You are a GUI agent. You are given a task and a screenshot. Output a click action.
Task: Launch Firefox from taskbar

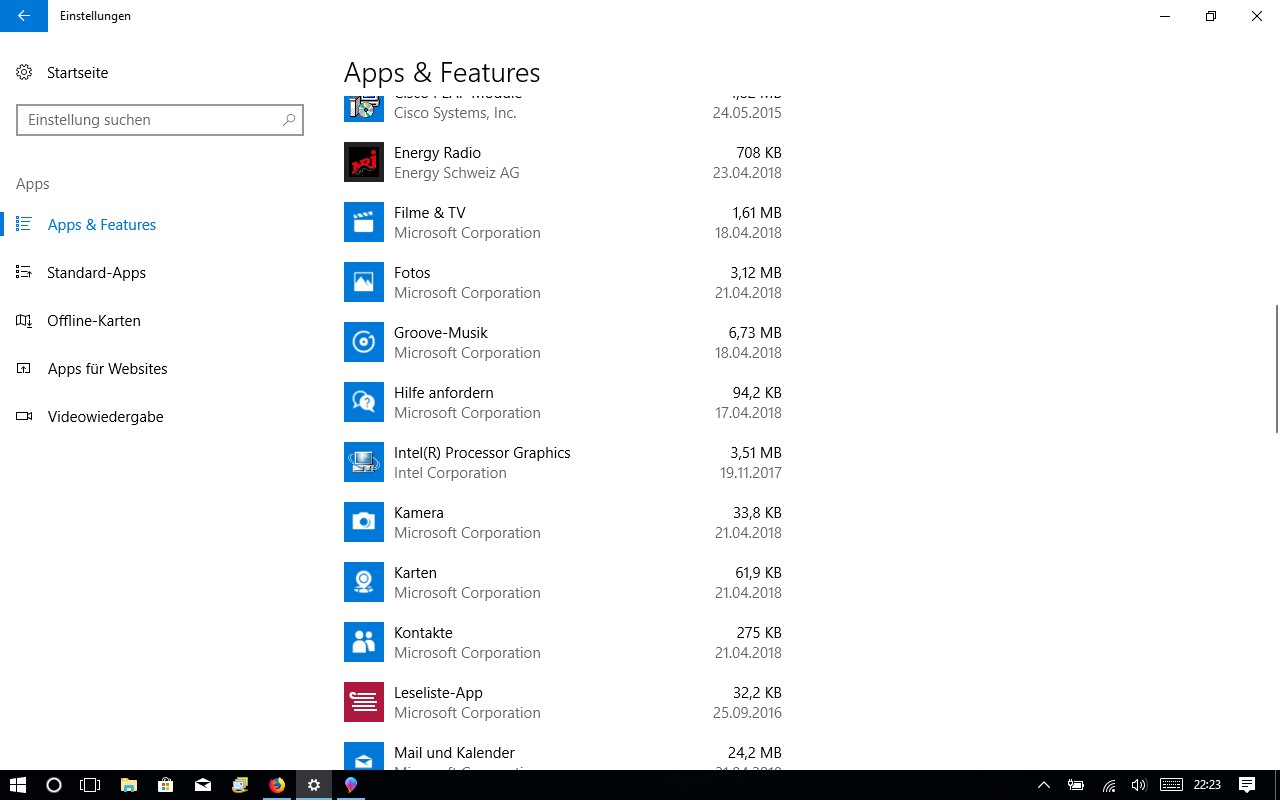click(x=277, y=785)
